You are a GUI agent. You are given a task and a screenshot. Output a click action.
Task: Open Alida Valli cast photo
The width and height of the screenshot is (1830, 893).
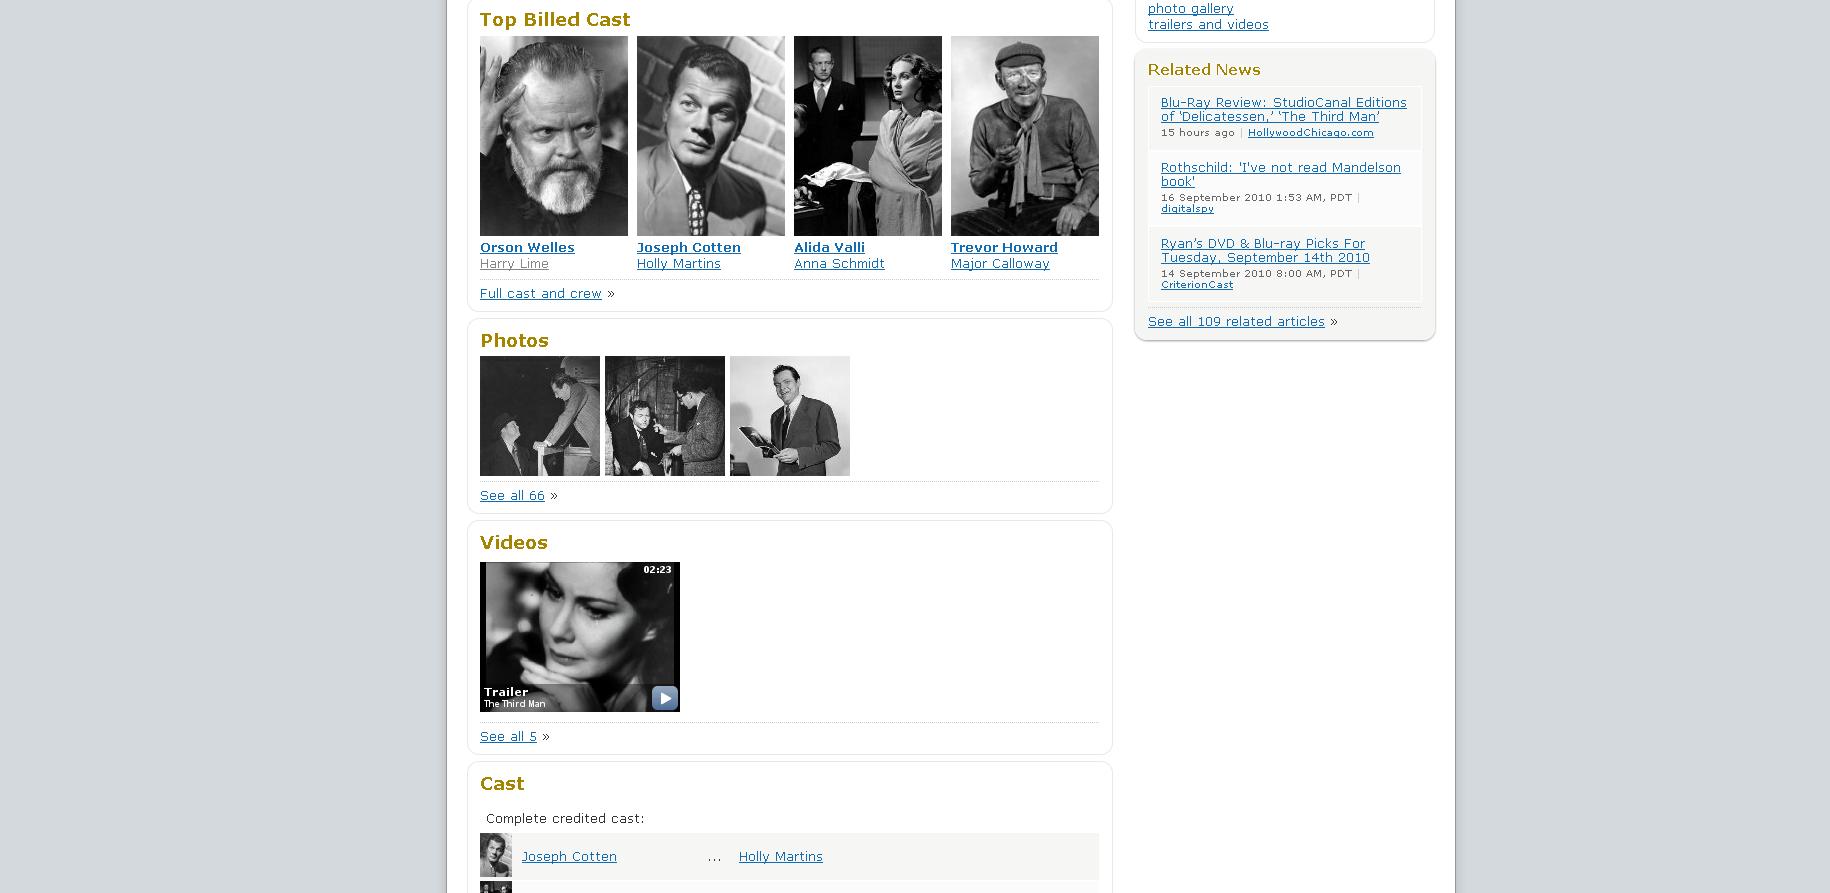tap(868, 136)
